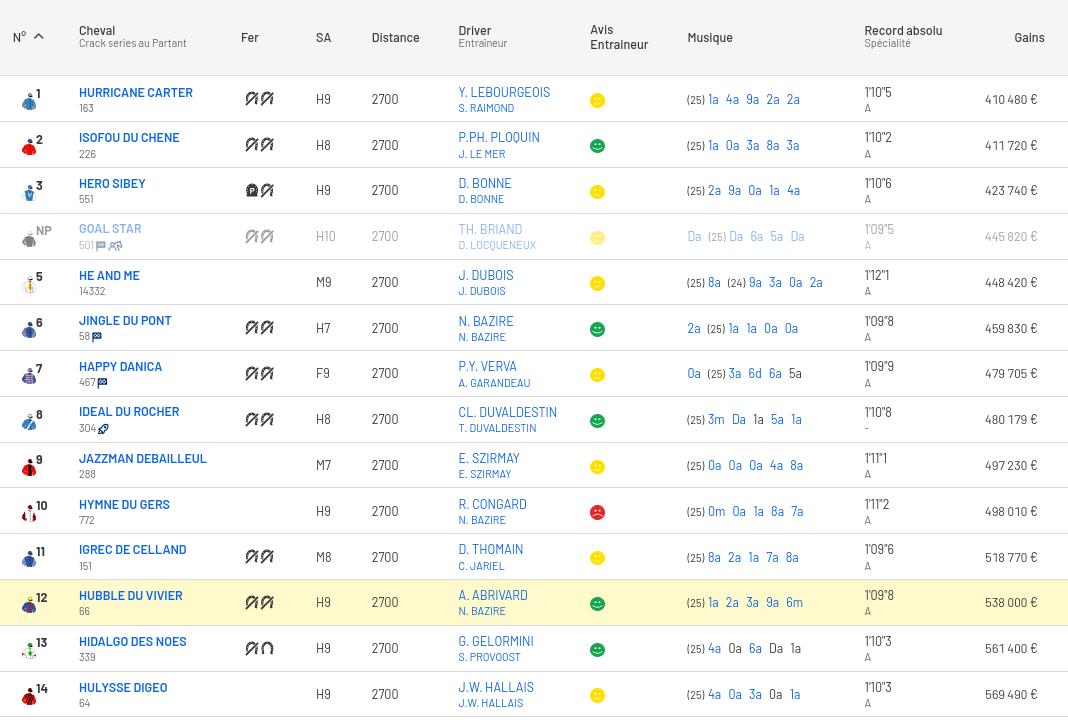Open the 1a result in Hurricane Carter's musique

(x=713, y=100)
